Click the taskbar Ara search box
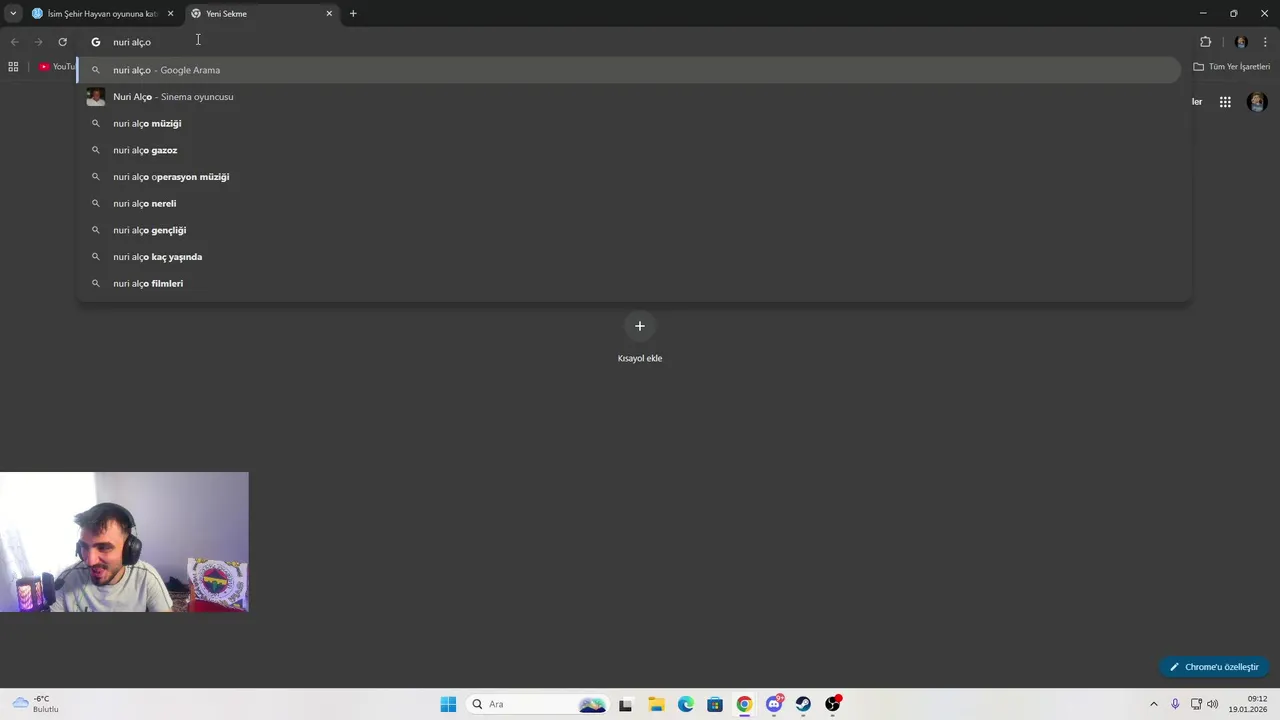This screenshot has width=1280, height=720. pyautogui.click(x=537, y=704)
